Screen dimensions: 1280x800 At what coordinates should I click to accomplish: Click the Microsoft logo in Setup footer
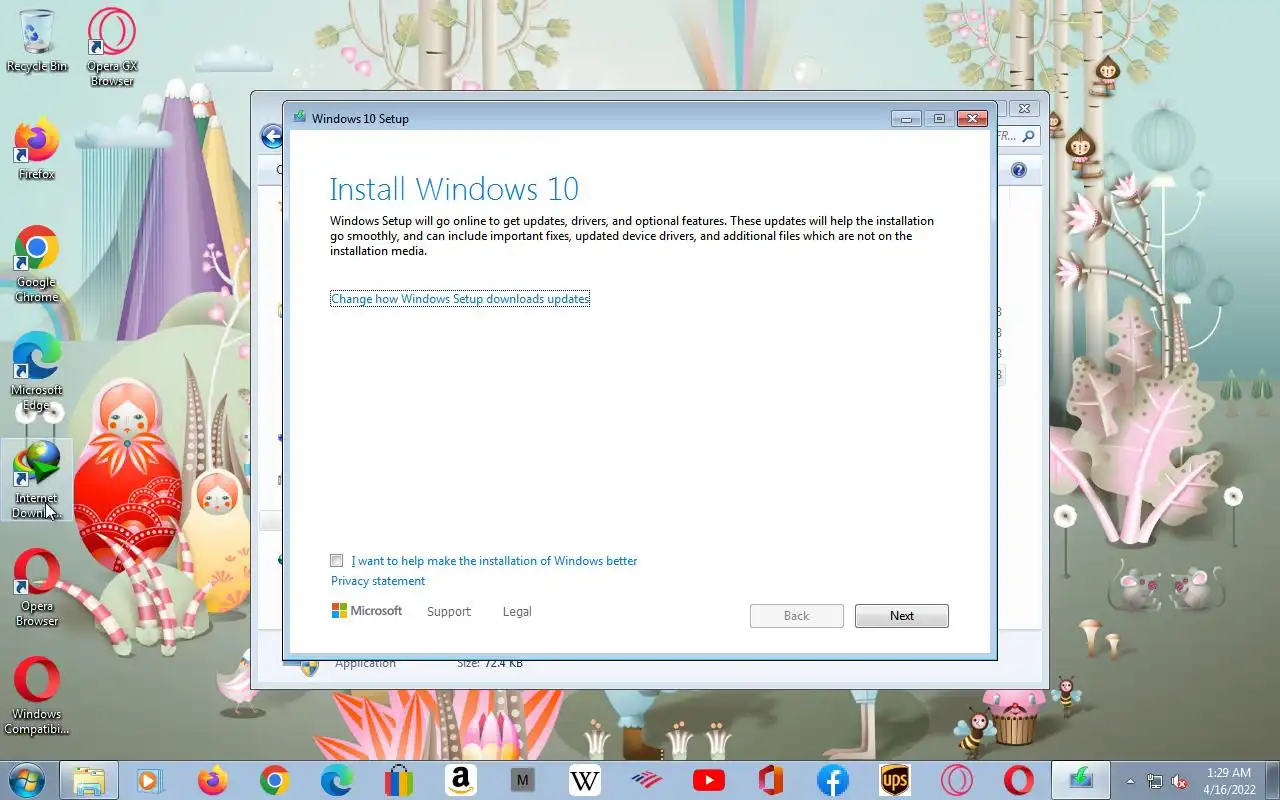point(367,611)
